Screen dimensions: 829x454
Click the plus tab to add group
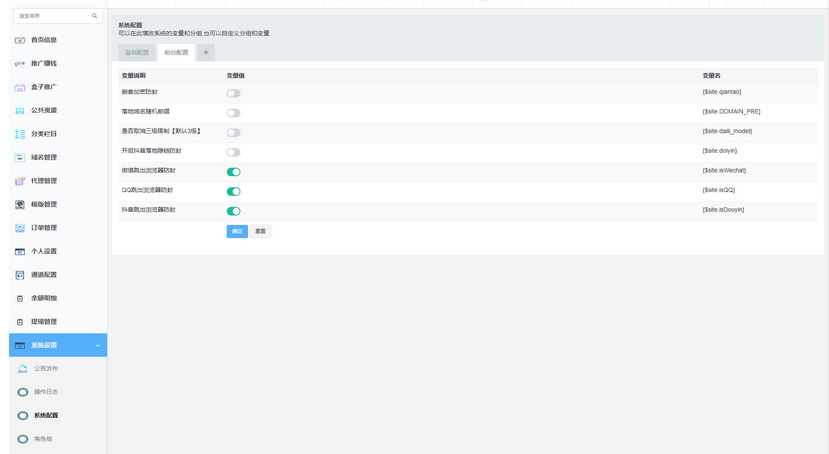click(206, 52)
